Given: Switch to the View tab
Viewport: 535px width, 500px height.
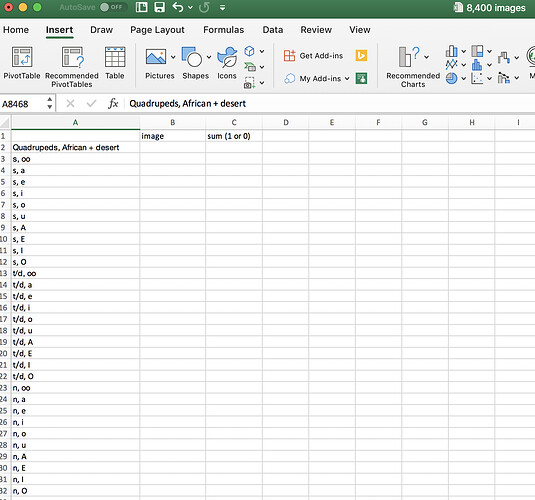Looking at the screenshot, I should pos(360,30).
